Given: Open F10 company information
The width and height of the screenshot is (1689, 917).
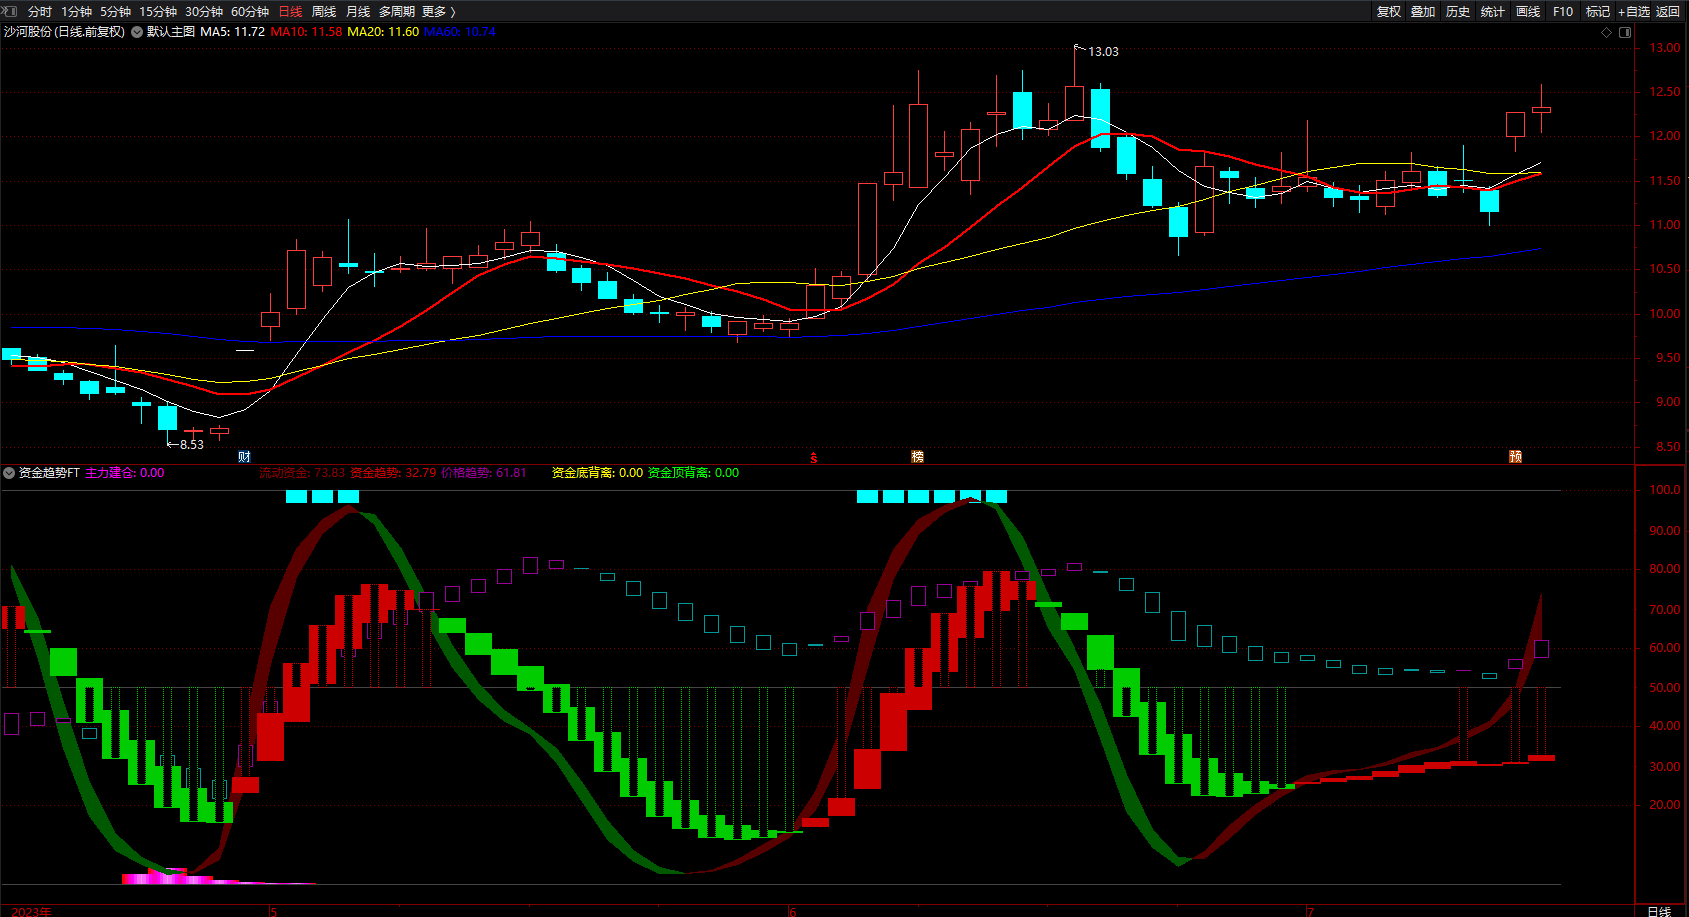Looking at the screenshot, I should 1563,12.
